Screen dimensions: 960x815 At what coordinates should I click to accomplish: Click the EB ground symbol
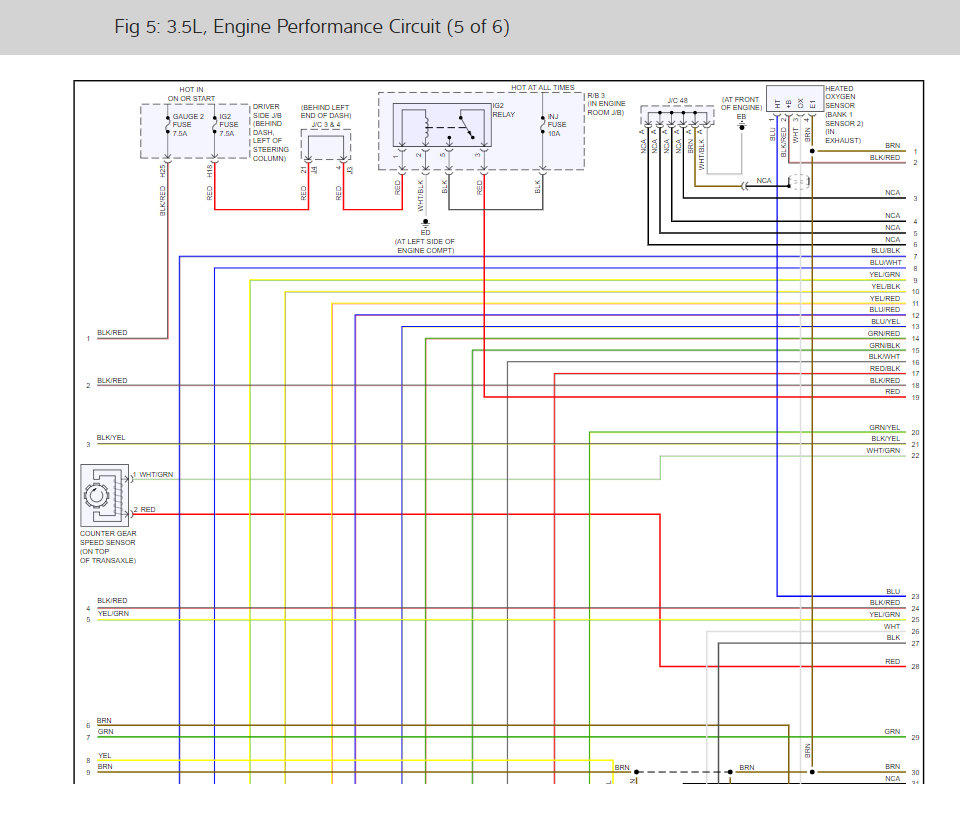coord(741,128)
